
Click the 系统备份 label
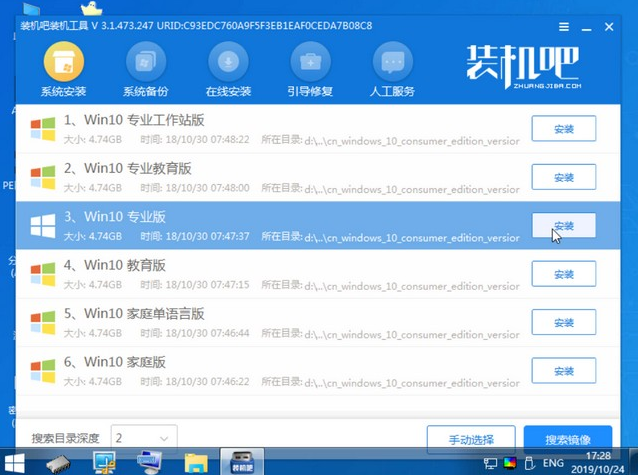click(x=146, y=91)
